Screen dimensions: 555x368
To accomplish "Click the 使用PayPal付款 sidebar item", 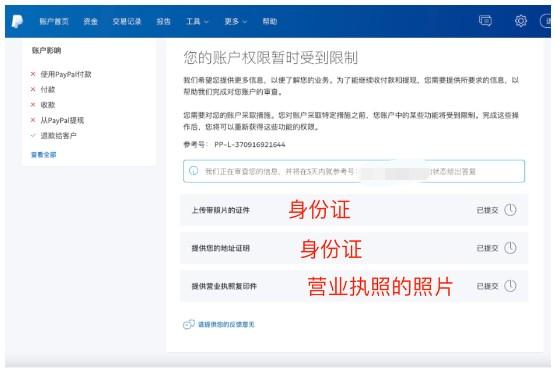I will point(66,74).
